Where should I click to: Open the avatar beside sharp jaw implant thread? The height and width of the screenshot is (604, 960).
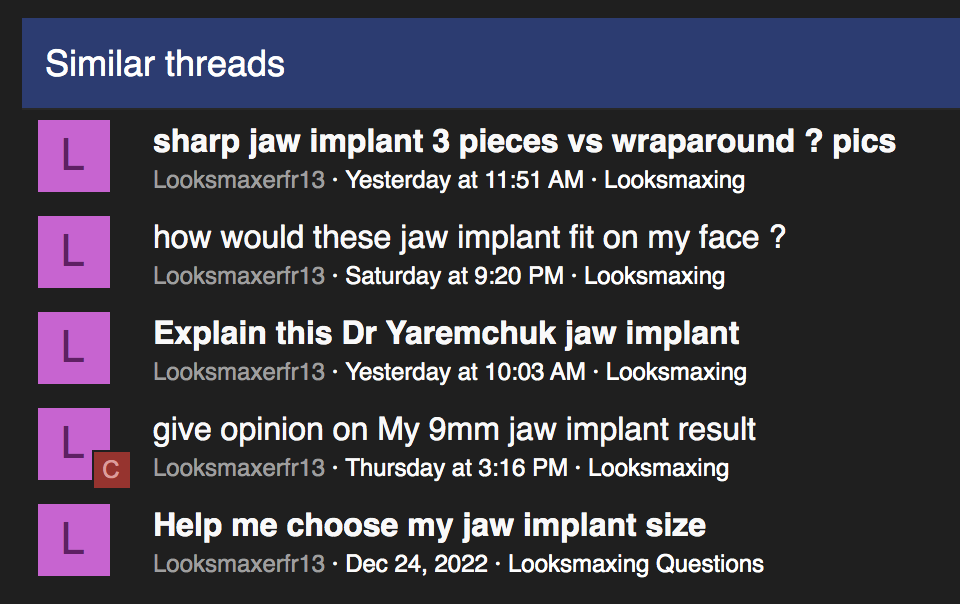(74, 156)
